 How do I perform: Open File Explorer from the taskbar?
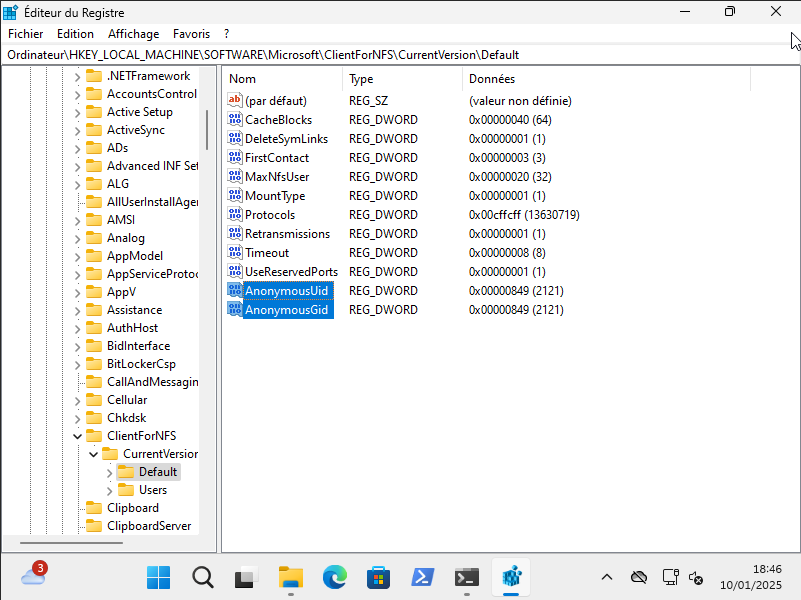(291, 578)
